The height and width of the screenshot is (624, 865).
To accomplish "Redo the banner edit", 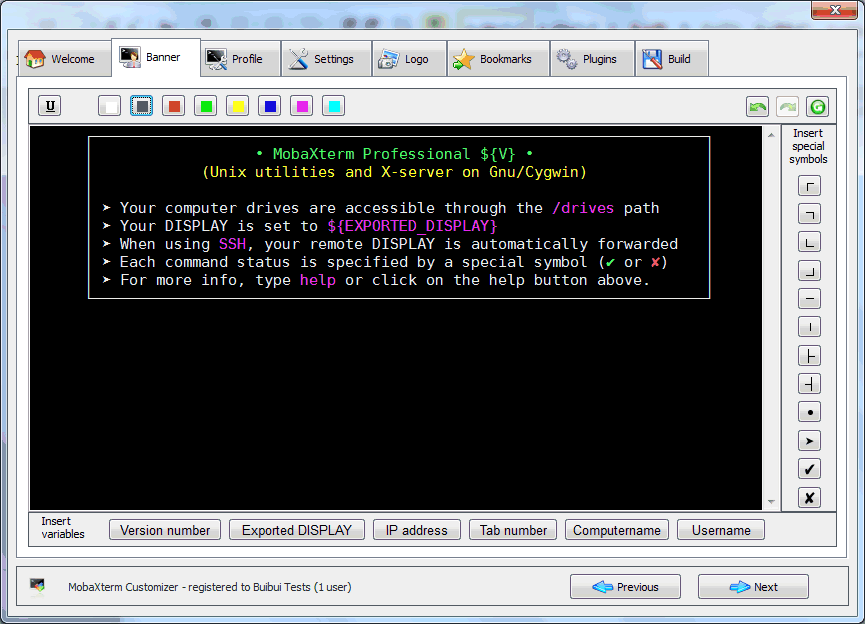I will 787,106.
